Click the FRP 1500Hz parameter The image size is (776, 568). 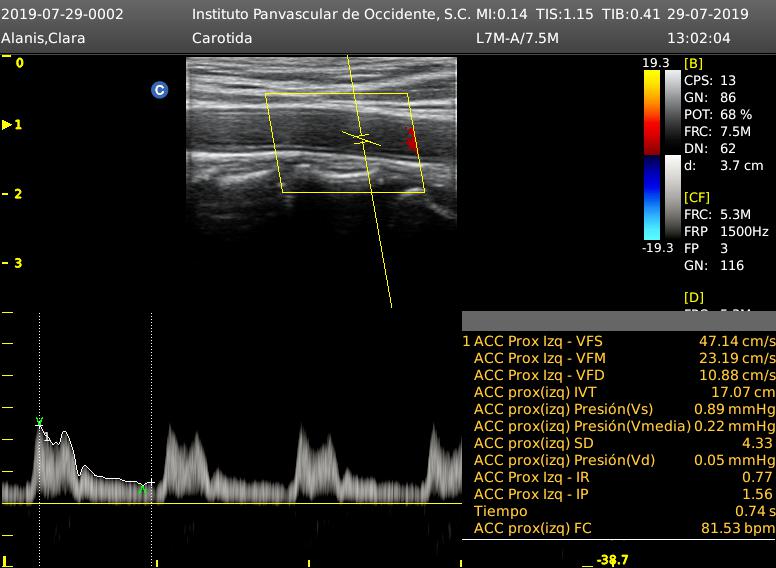(x=727, y=231)
